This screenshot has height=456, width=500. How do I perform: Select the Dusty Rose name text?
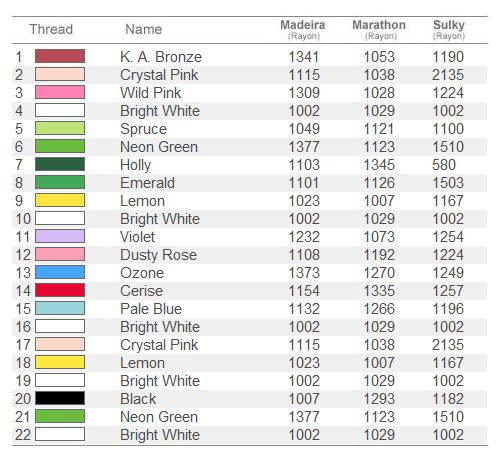coord(159,255)
